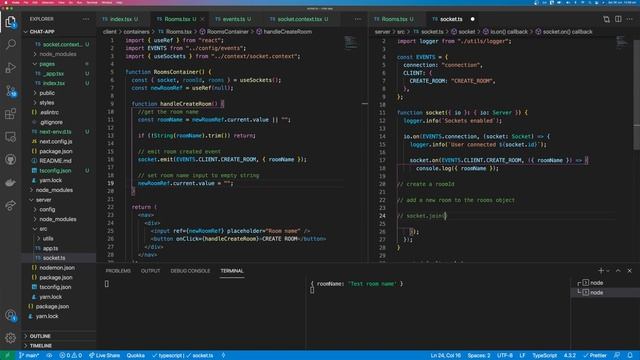
Task: Split the right editor
Action: point(618,19)
